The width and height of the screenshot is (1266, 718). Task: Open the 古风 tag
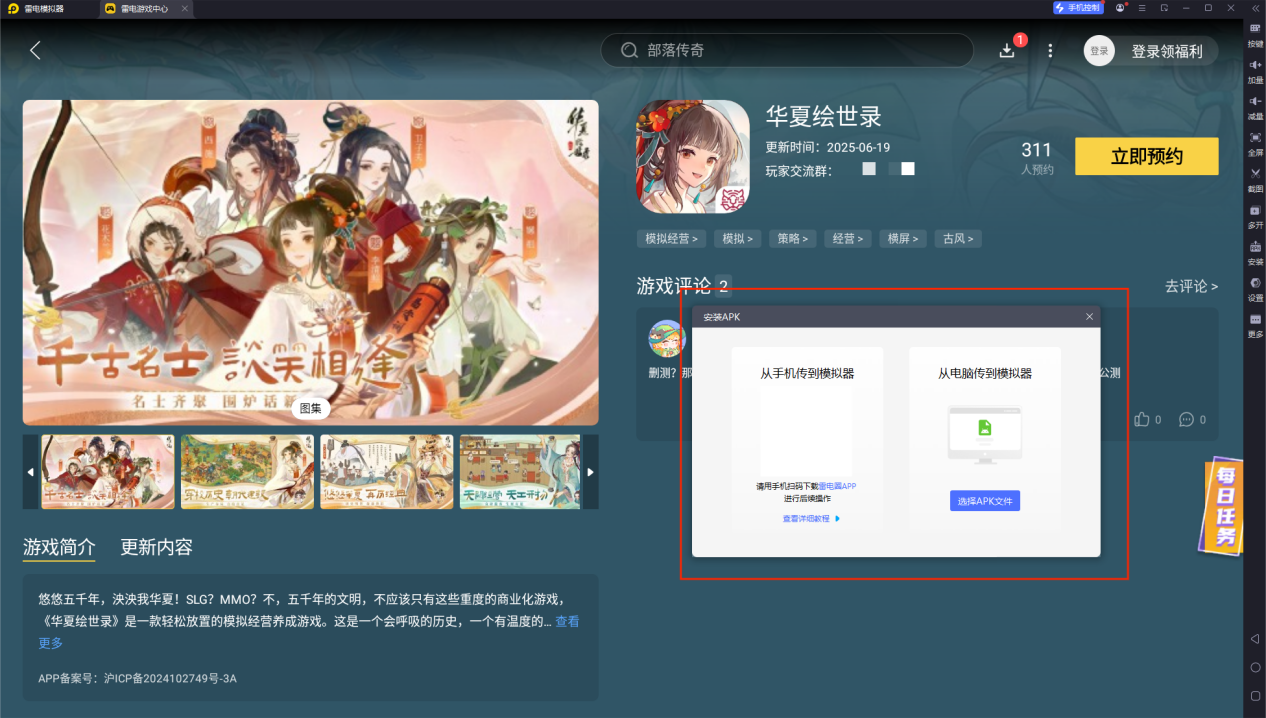pos(958,239)
